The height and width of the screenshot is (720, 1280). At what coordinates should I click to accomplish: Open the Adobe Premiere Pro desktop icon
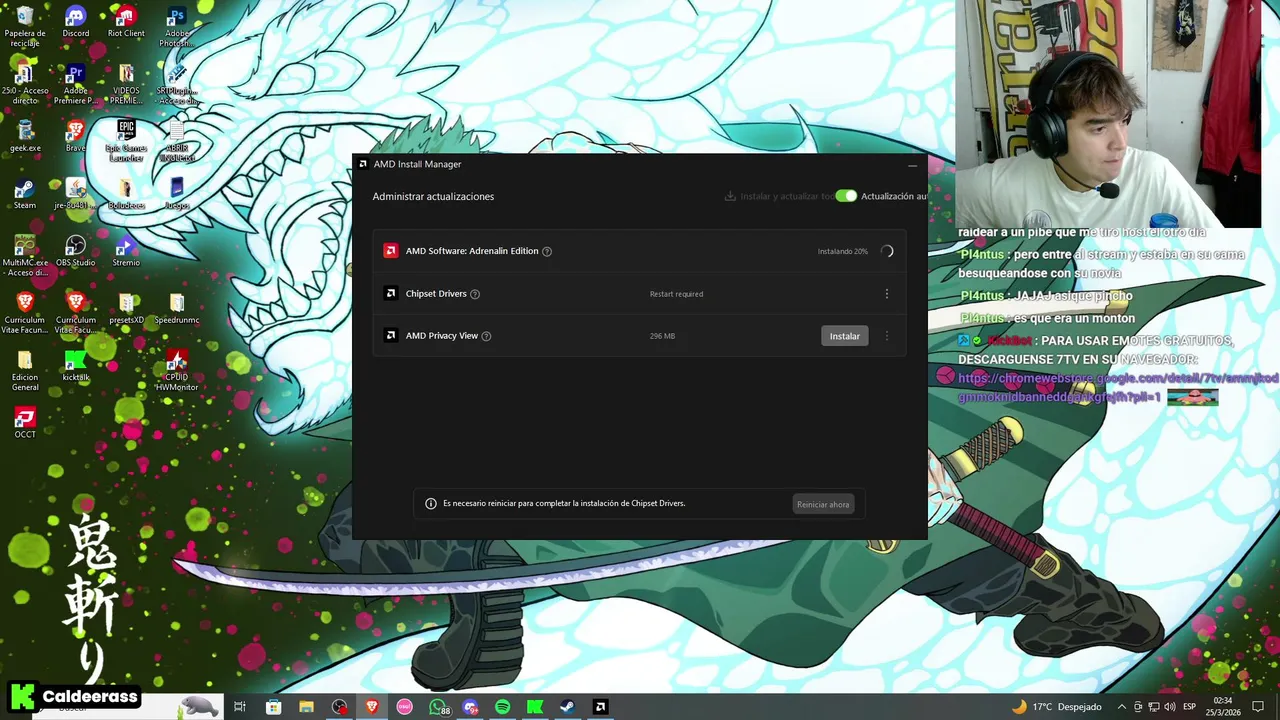tap(75, 84)
